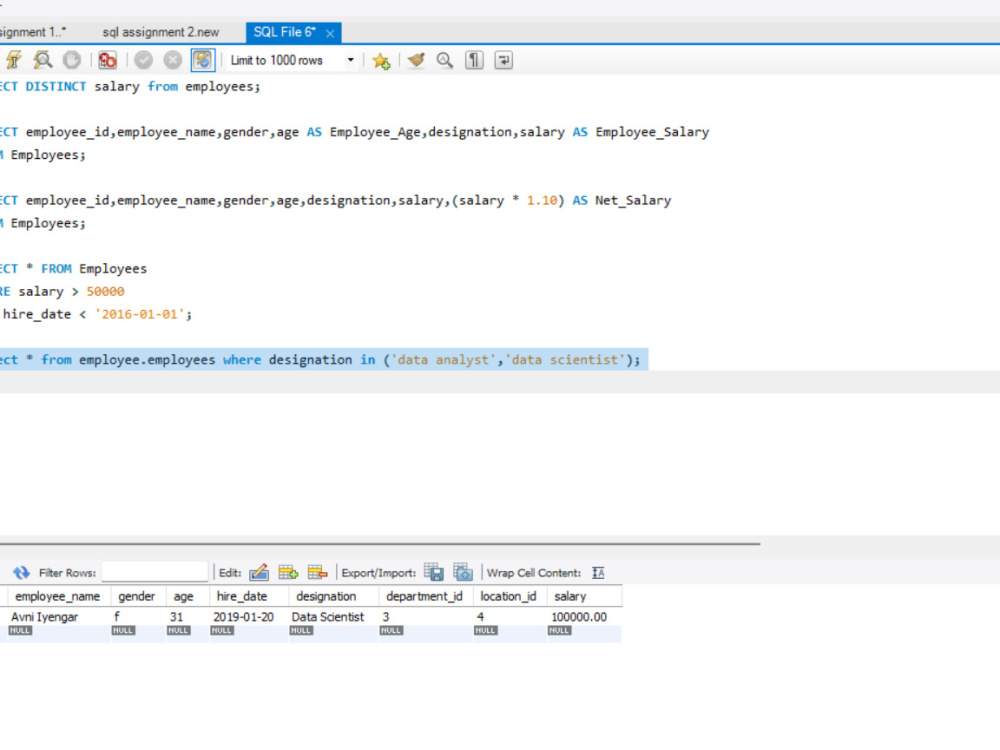Close the SQL File 6* tab
This screenshot has width=1000, height=750.
coord(330,33)
